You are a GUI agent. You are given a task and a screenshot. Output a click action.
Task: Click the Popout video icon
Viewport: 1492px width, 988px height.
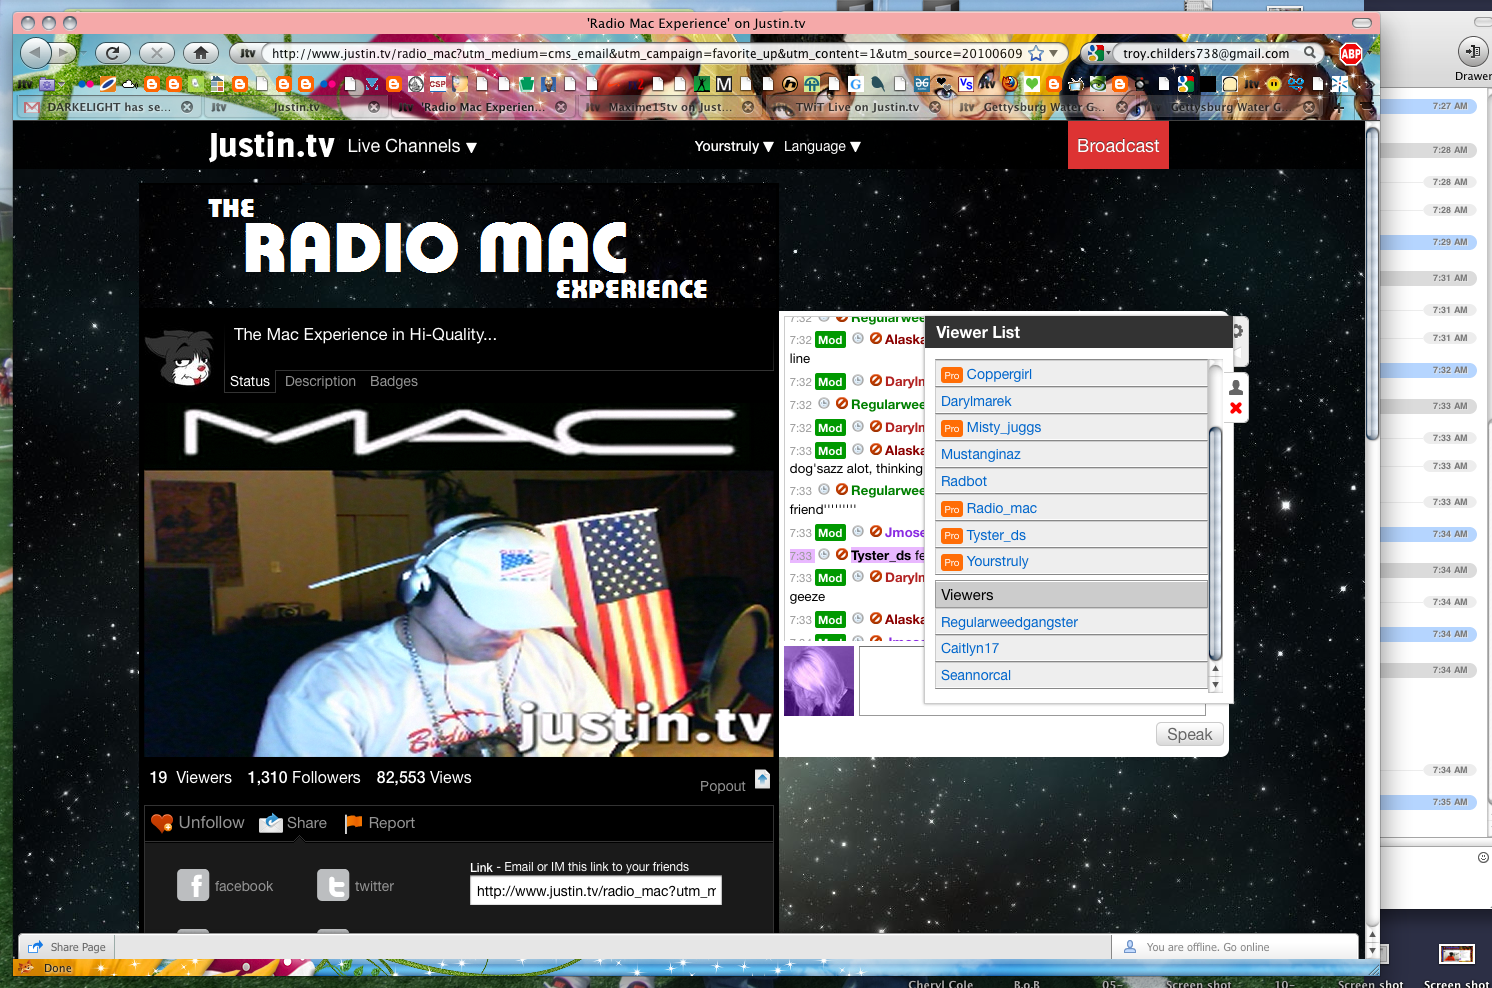(x=762, y=779)
